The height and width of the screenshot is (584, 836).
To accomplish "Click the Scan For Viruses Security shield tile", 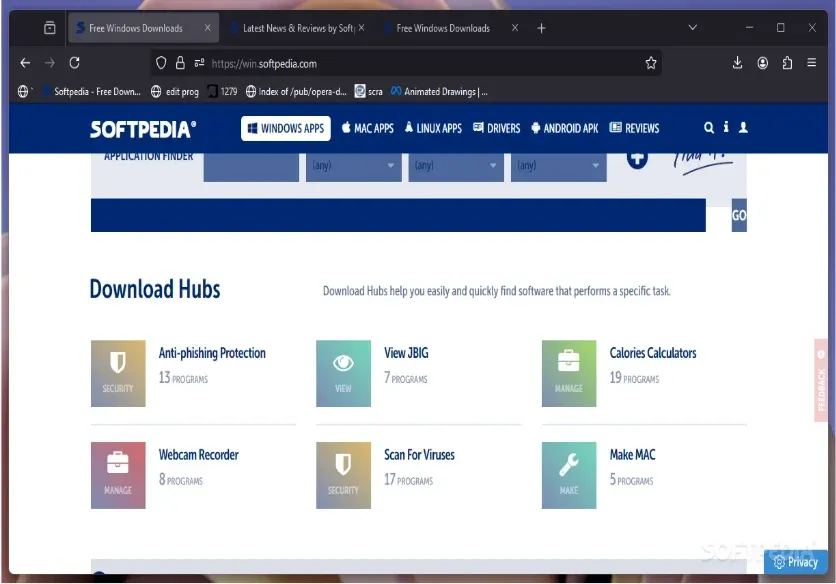I will 343,475.
